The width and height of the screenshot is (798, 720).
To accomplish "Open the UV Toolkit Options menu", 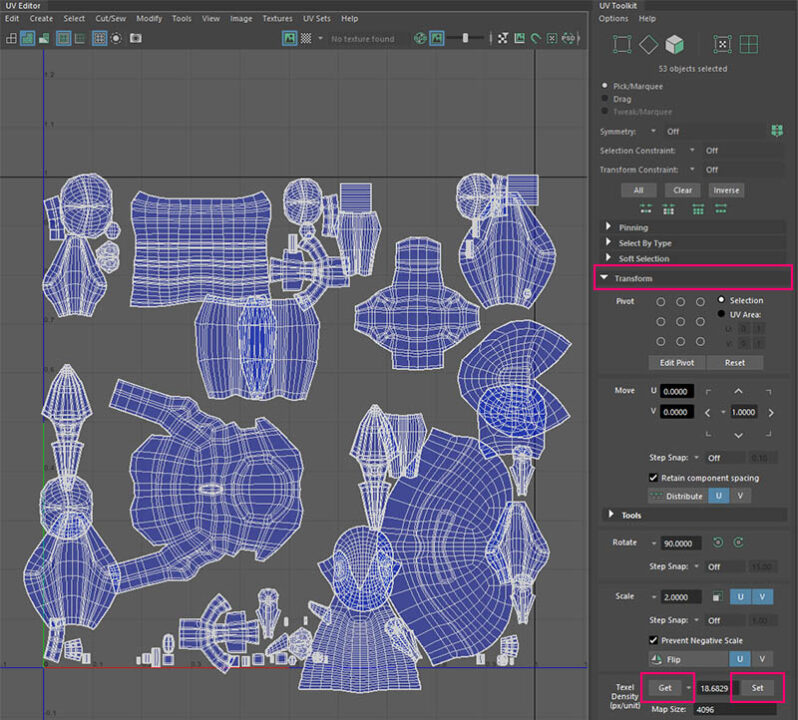I will 613,18.
